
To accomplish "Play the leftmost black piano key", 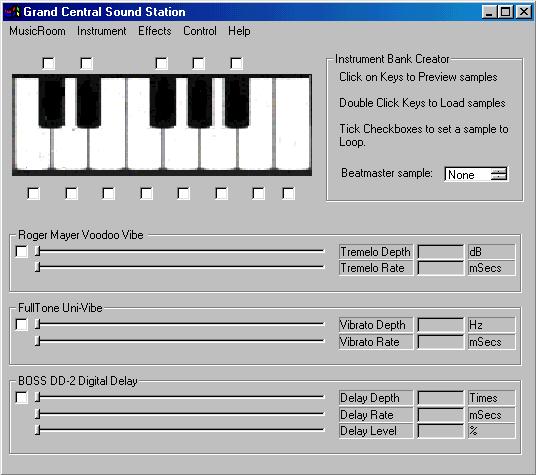I will [x=52, y=102].
